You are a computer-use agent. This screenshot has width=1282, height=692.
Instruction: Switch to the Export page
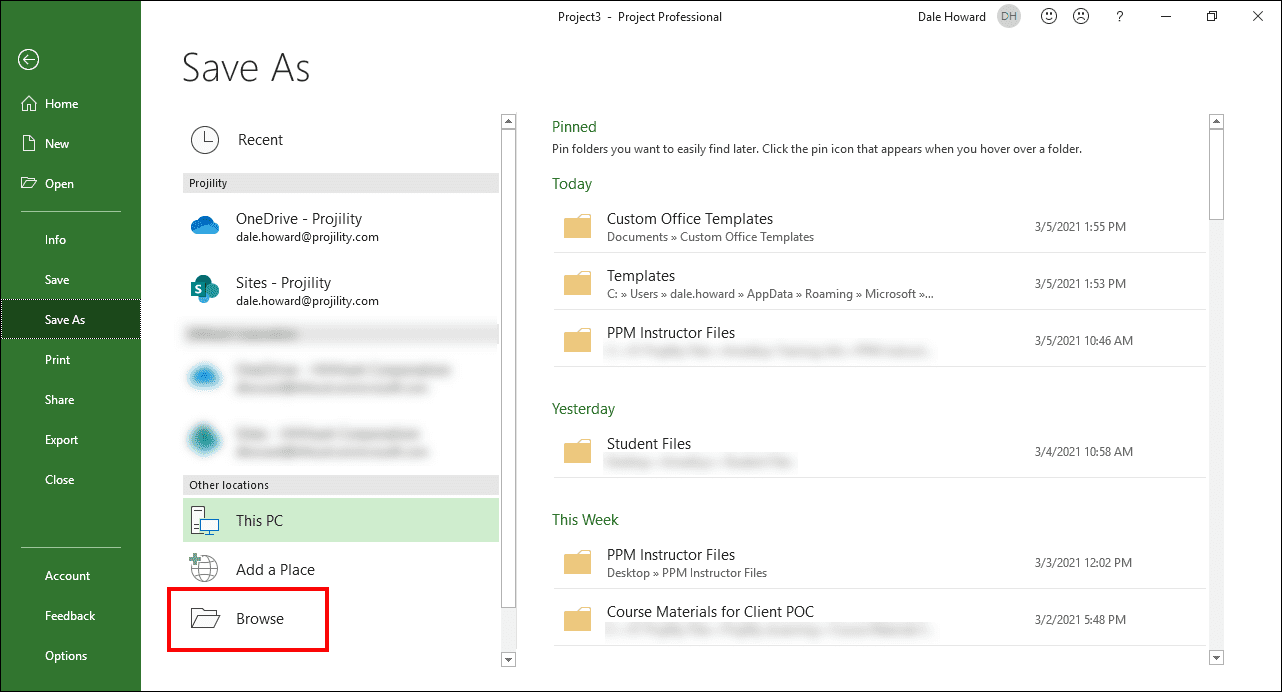[x=70, y=440]
